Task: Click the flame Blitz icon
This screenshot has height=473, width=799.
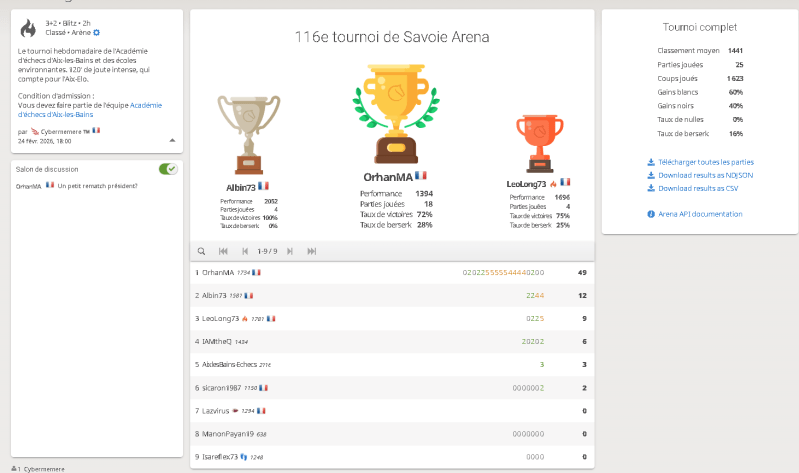Action: tap(29, 27)
